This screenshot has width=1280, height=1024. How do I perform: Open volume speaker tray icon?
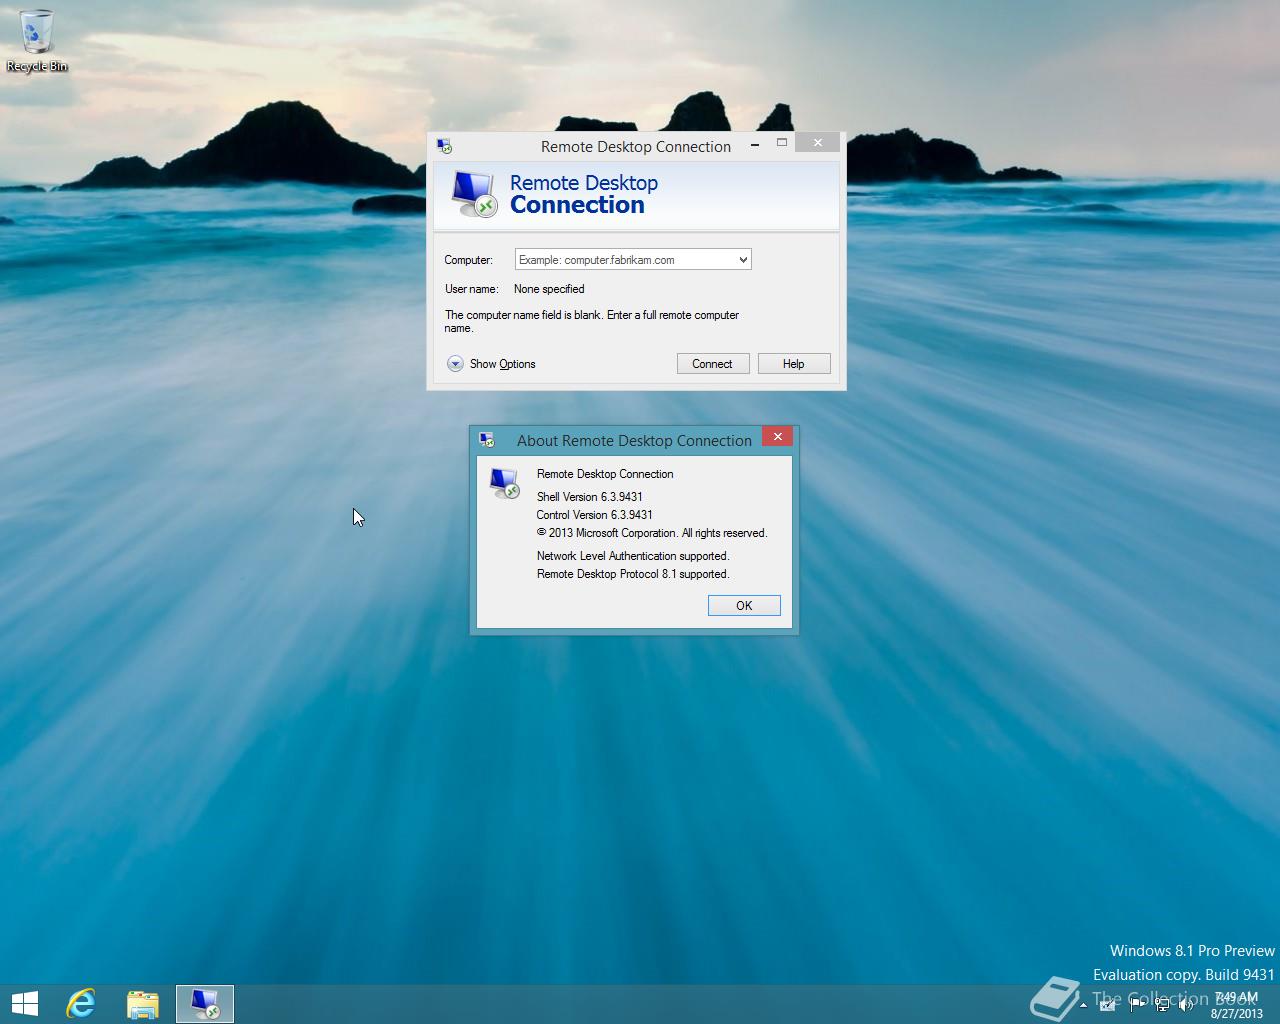[x=1185, y=1005]
